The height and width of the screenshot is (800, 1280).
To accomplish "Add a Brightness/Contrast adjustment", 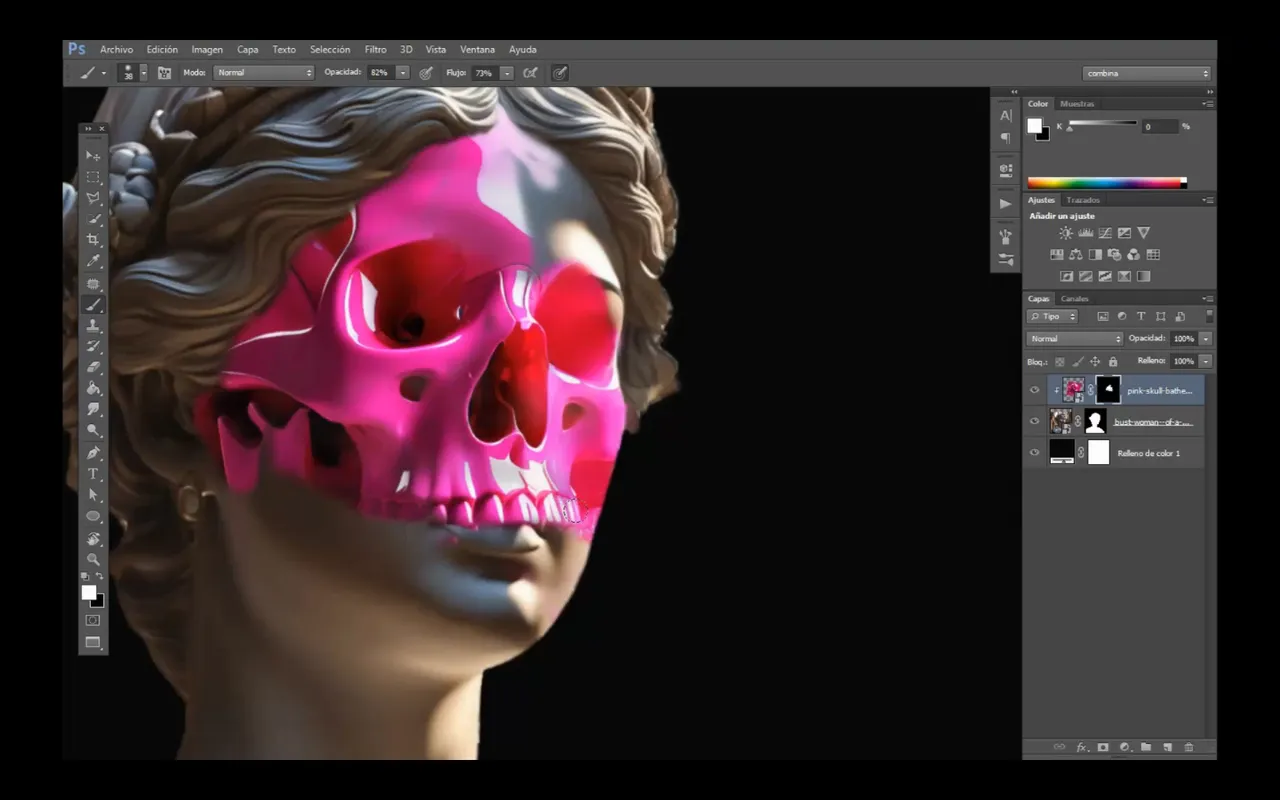I will [x=1066, y=233].
